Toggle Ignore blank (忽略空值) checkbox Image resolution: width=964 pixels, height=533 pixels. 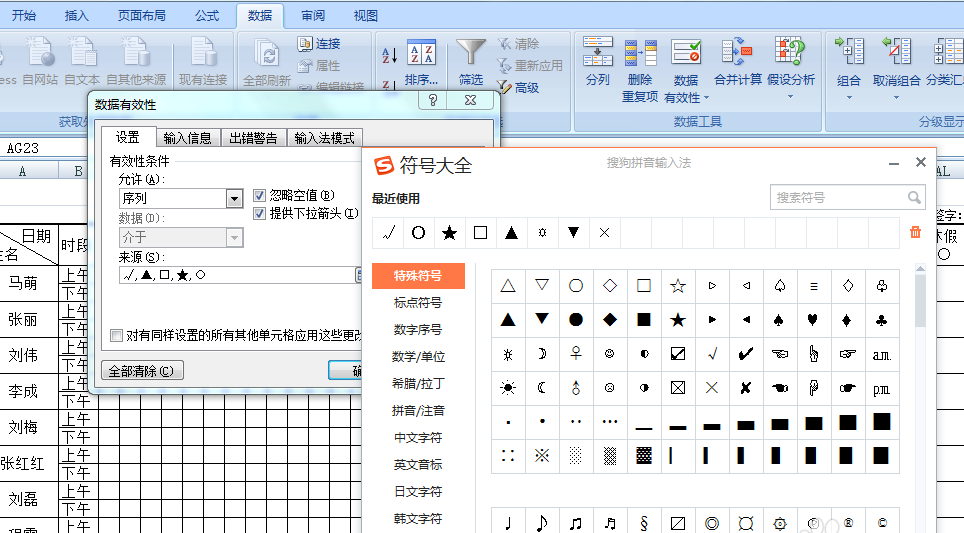(x=259, y=195)
